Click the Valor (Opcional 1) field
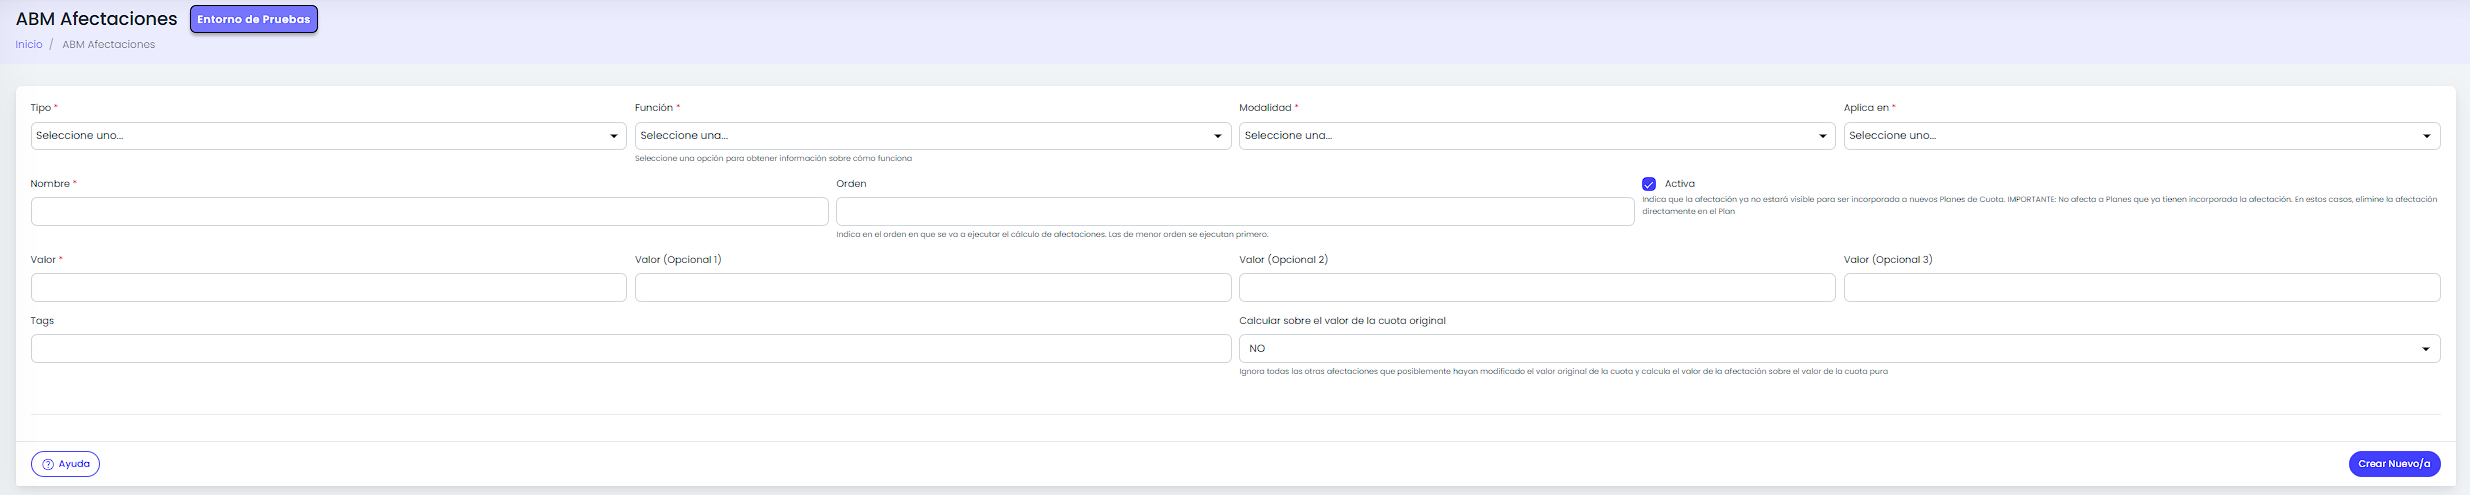Image resolution: width=2470 pixels, height=495 pixels. tap(933, 288)
